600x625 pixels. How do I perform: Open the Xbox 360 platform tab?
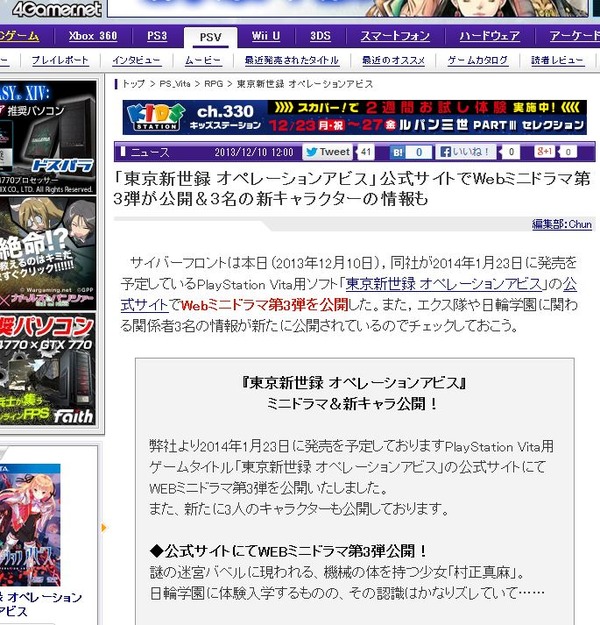pos(93,36)
